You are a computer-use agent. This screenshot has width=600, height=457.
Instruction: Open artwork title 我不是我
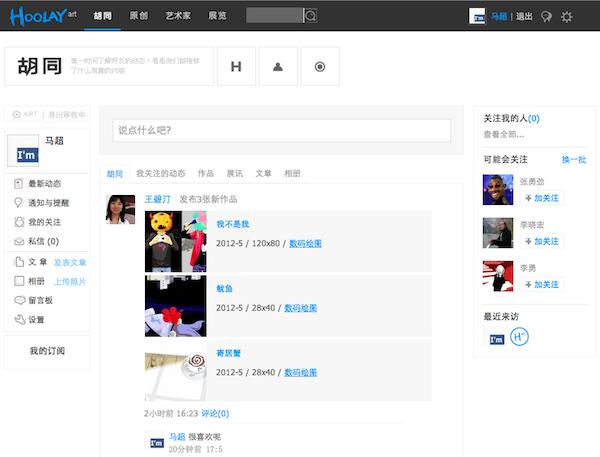[x=233, y=224]
